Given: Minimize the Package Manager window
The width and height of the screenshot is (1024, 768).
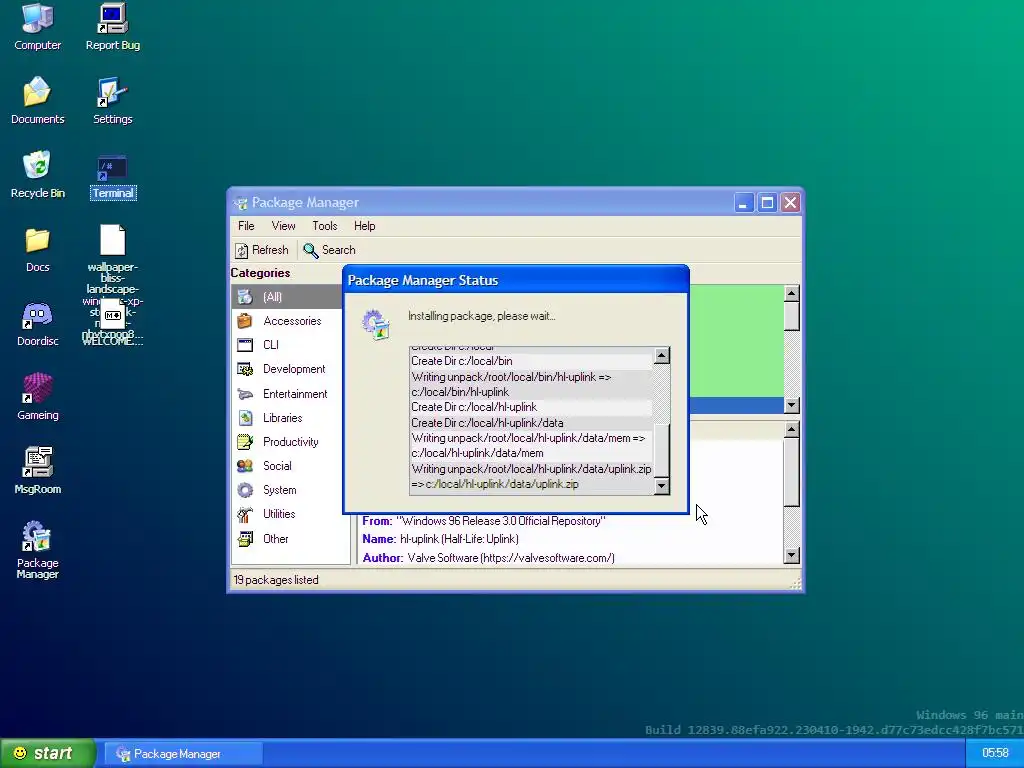Looking at the screenshot, I should (743, 202).
